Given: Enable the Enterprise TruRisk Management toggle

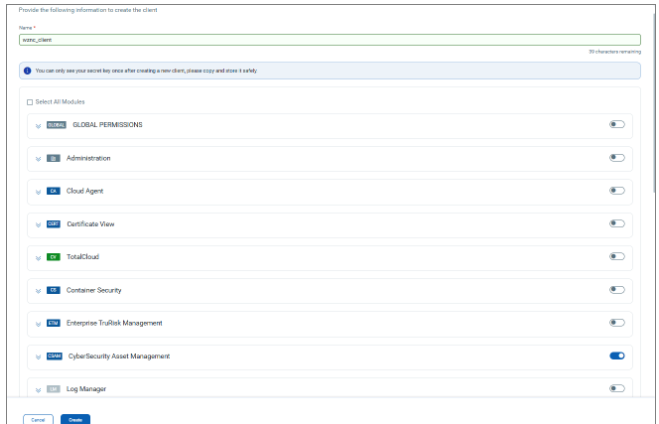Looking at the screenshot, I should [617, 323].
